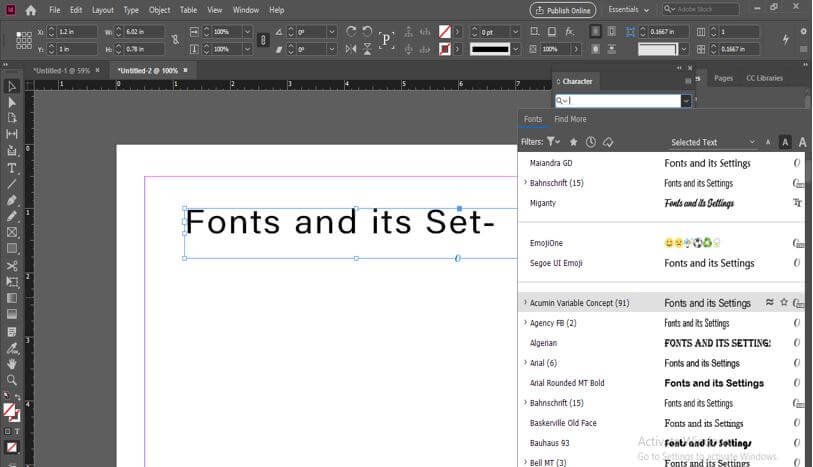Select the Type tool in toolbox
813x467 pixels.
pyautogui.click(x=12, y=168)
